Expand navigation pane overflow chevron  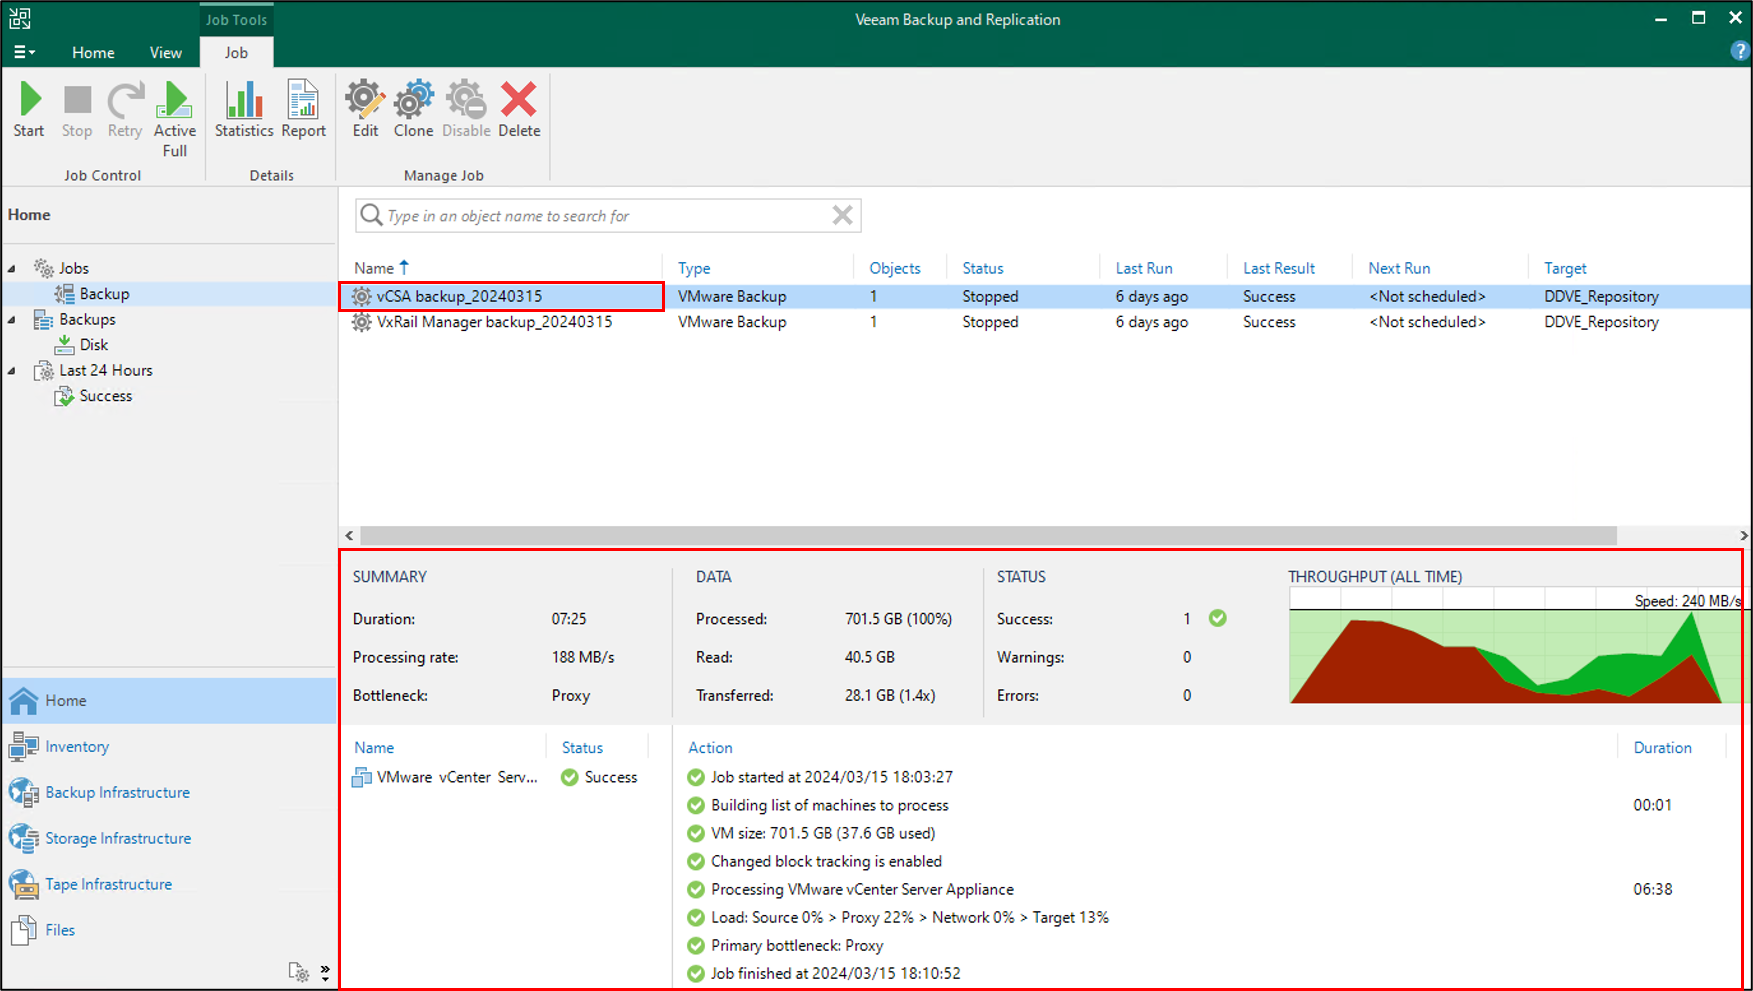tap(325, 972)
